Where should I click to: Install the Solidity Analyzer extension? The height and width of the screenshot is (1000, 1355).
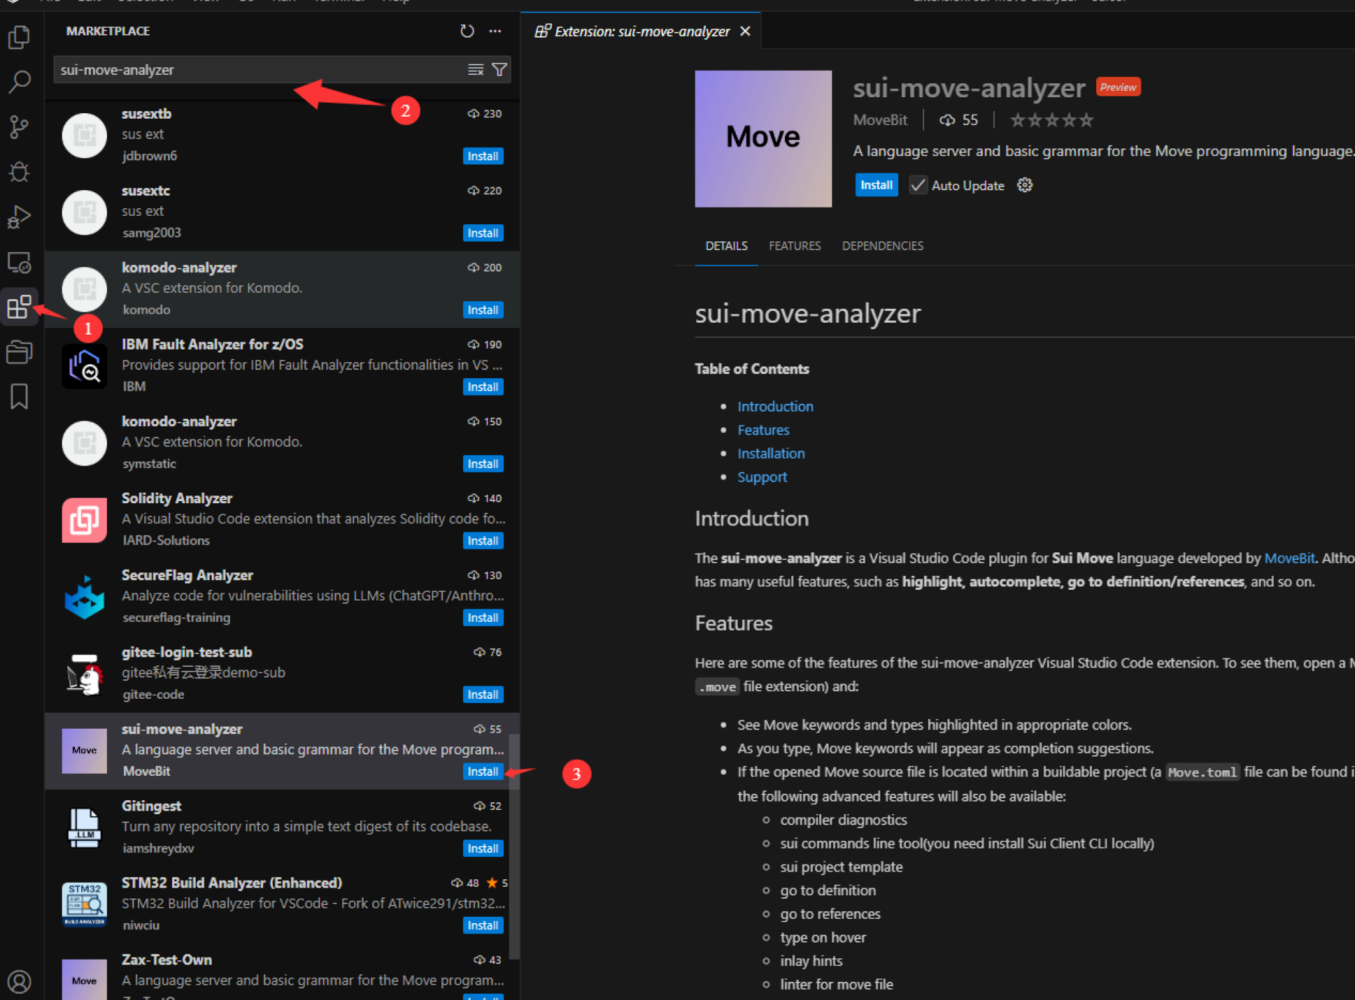(x=483, y=541)
